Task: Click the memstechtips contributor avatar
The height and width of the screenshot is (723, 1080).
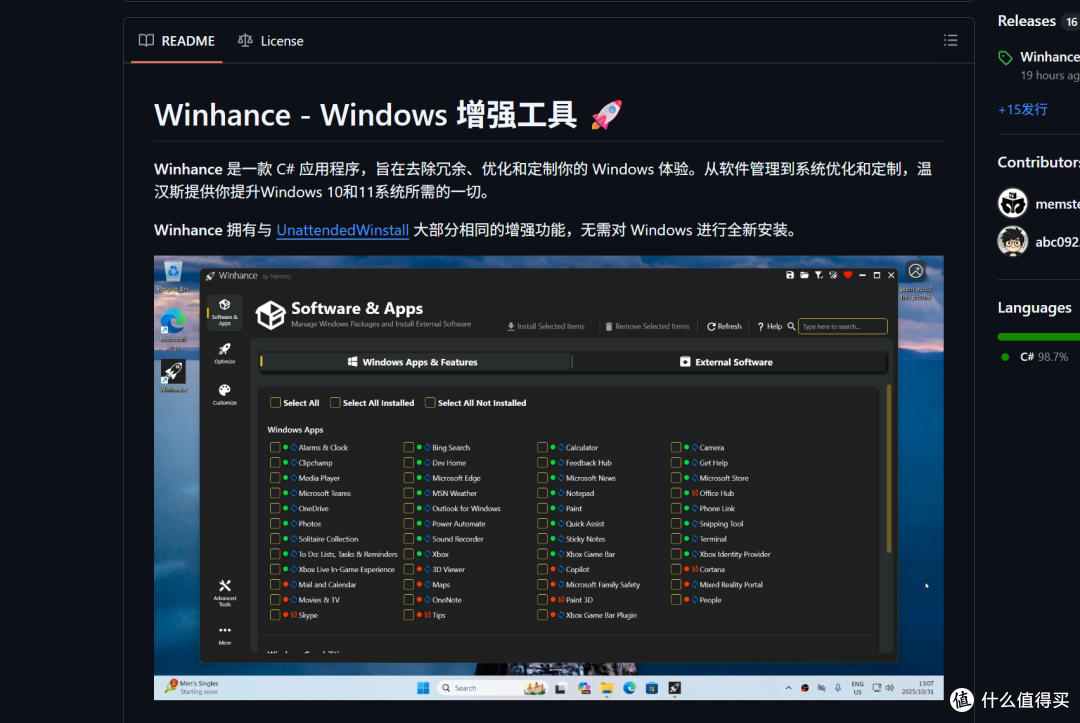Action: pyautogui.click(x=1012, y=203)
